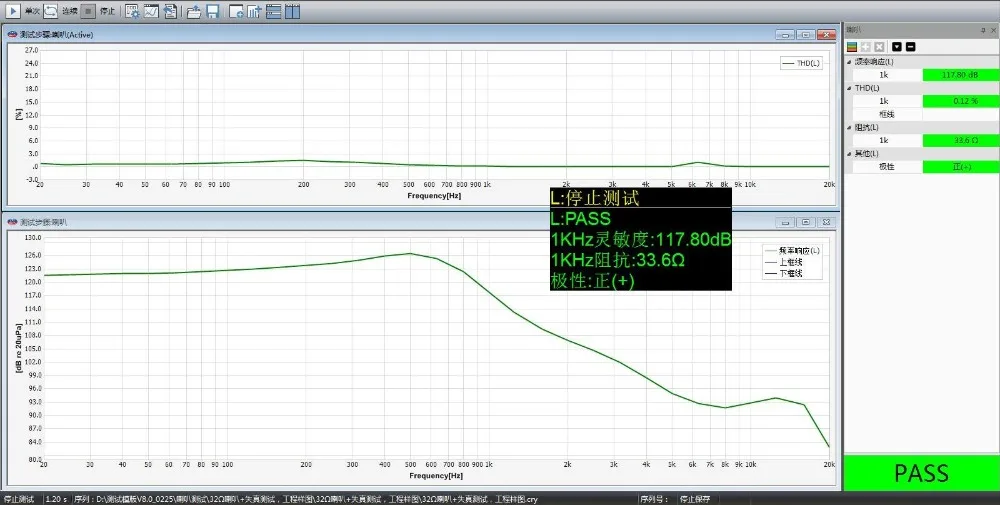Save with the floppy disk icon
This screenshot has width=1000, height=505.
pyautogui.click(x=212, y=11)
